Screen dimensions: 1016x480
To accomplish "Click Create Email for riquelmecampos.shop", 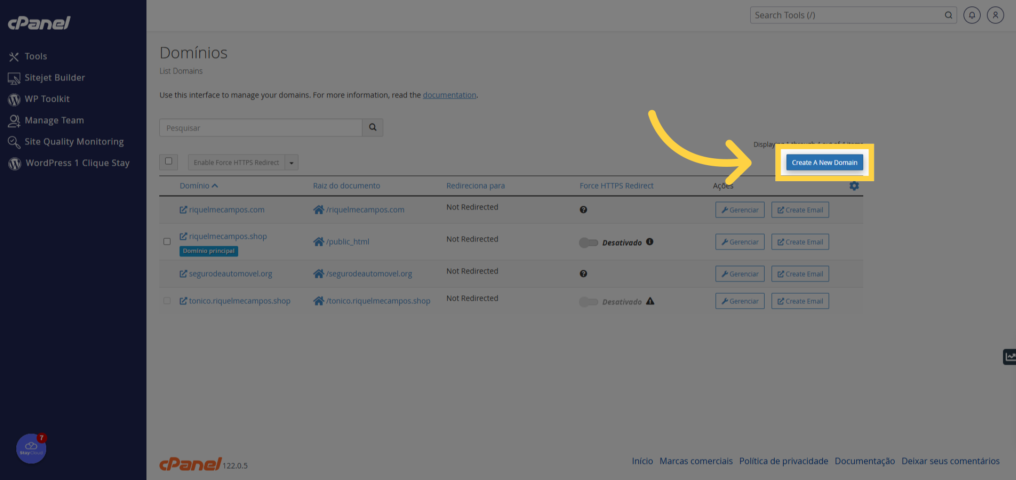I will coord(800,242).
